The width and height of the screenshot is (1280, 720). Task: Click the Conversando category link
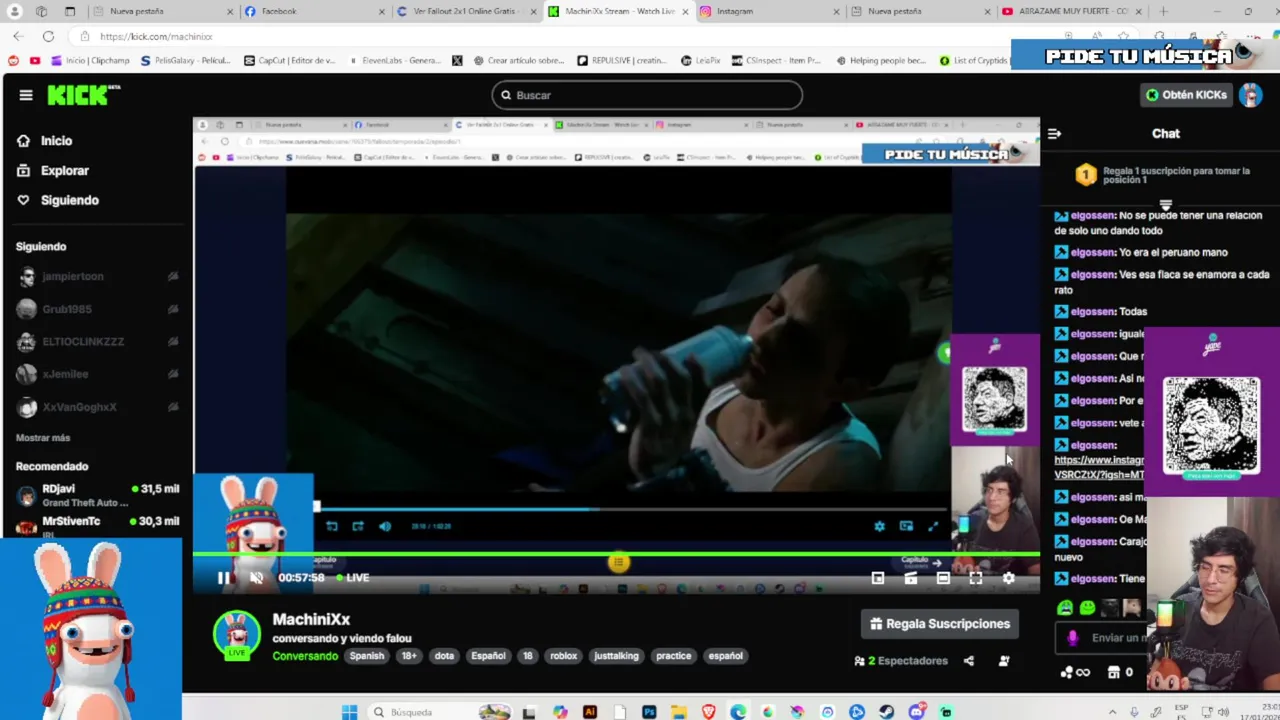305,656
